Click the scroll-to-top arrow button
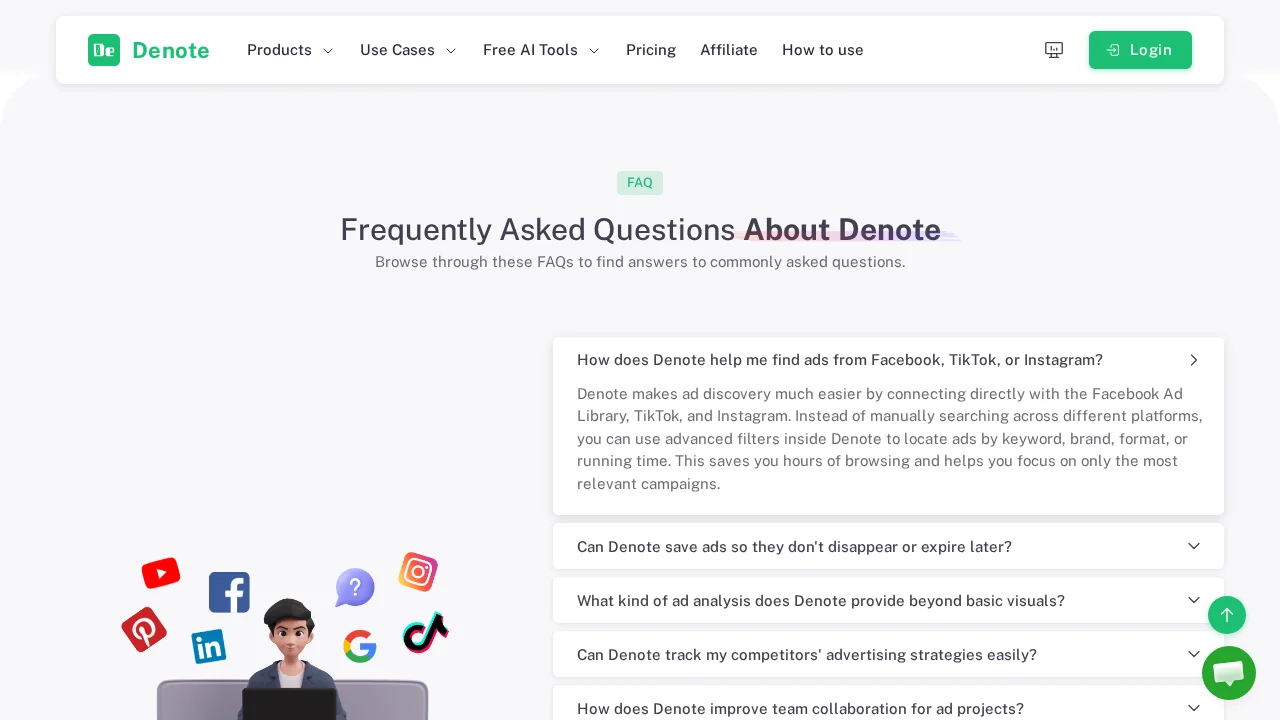 tap(1227, 615)
